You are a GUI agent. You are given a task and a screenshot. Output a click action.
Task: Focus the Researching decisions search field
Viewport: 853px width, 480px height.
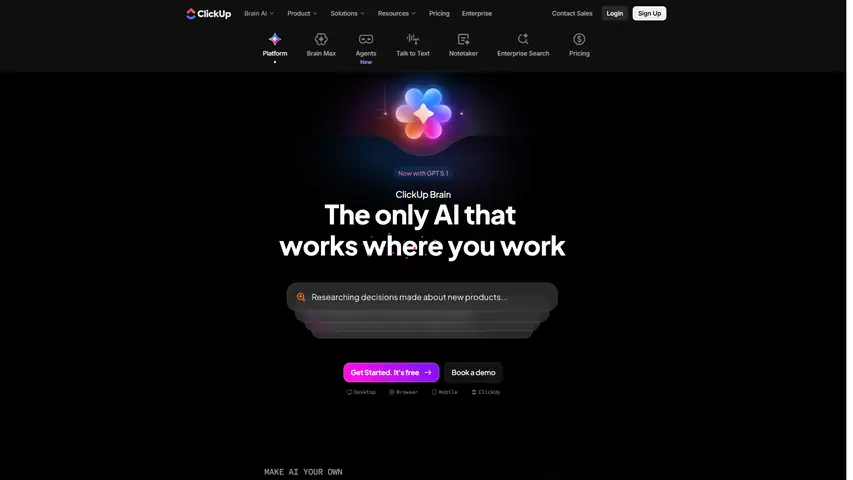422,297
